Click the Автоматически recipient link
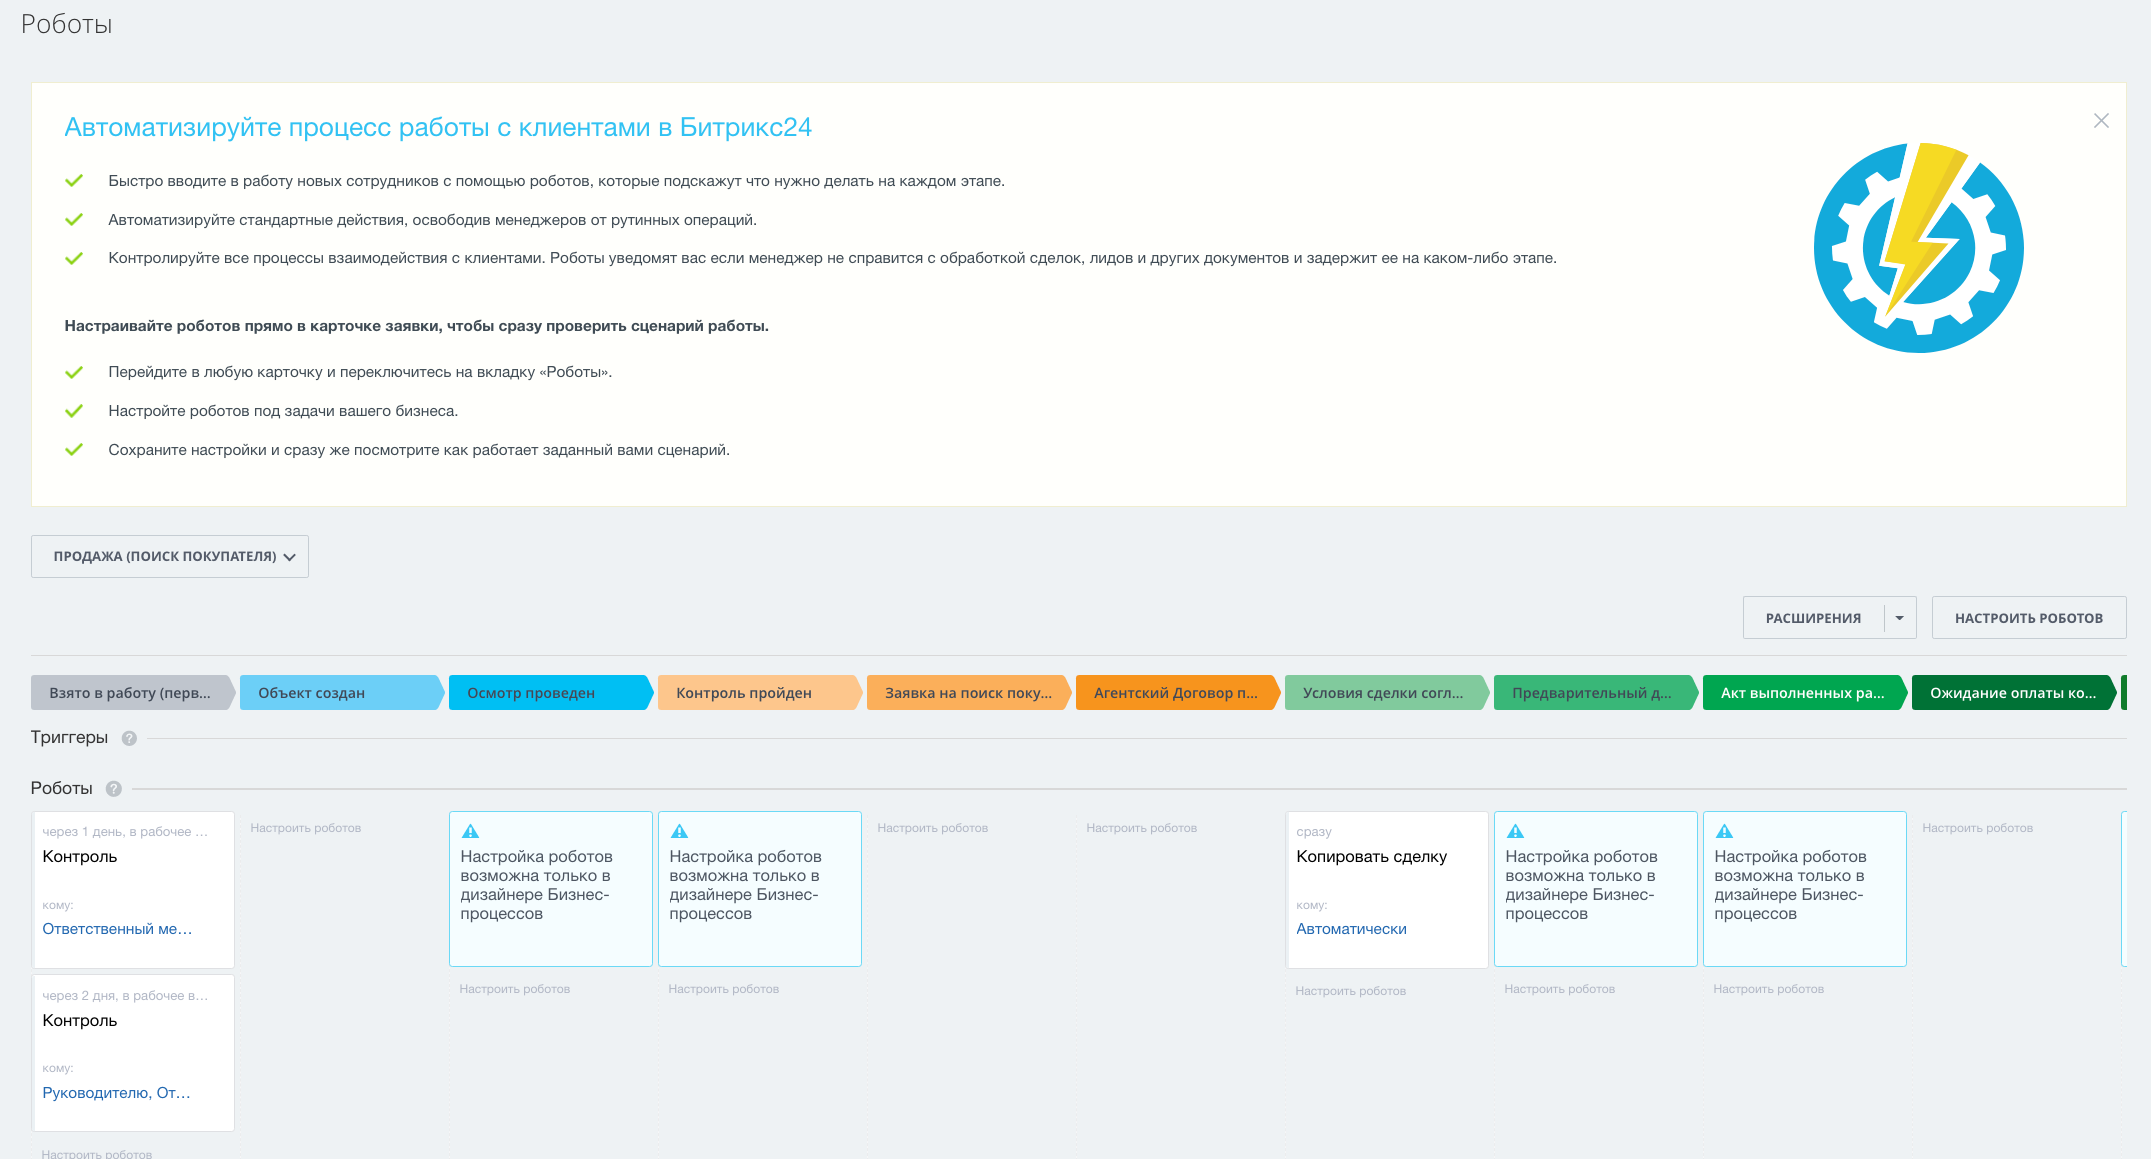 point(1351,929)
